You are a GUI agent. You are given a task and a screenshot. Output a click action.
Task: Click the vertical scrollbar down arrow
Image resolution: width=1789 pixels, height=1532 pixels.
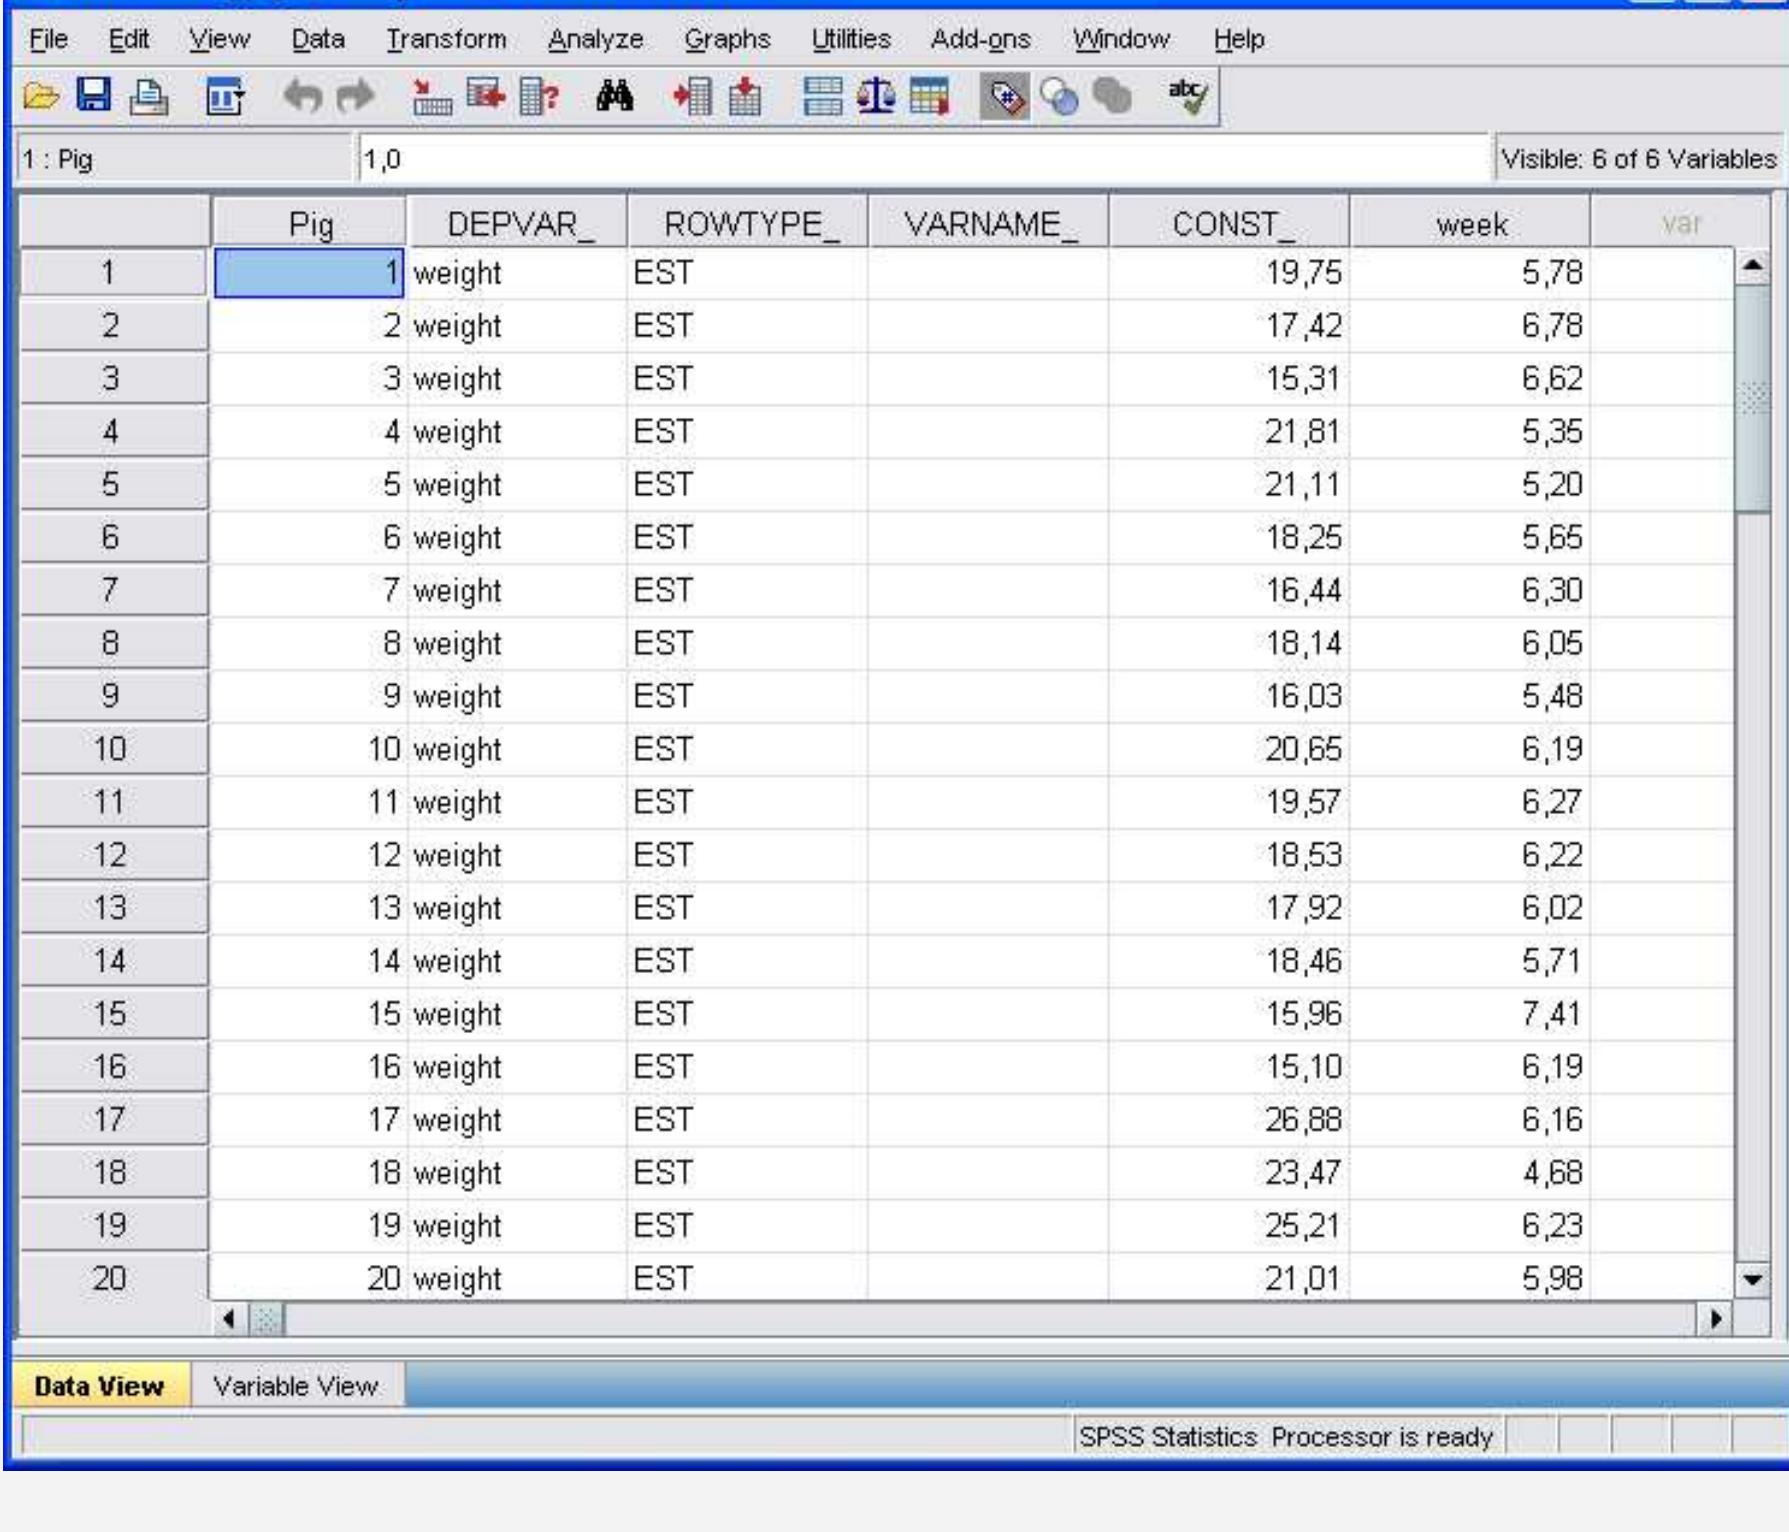1752,1279
